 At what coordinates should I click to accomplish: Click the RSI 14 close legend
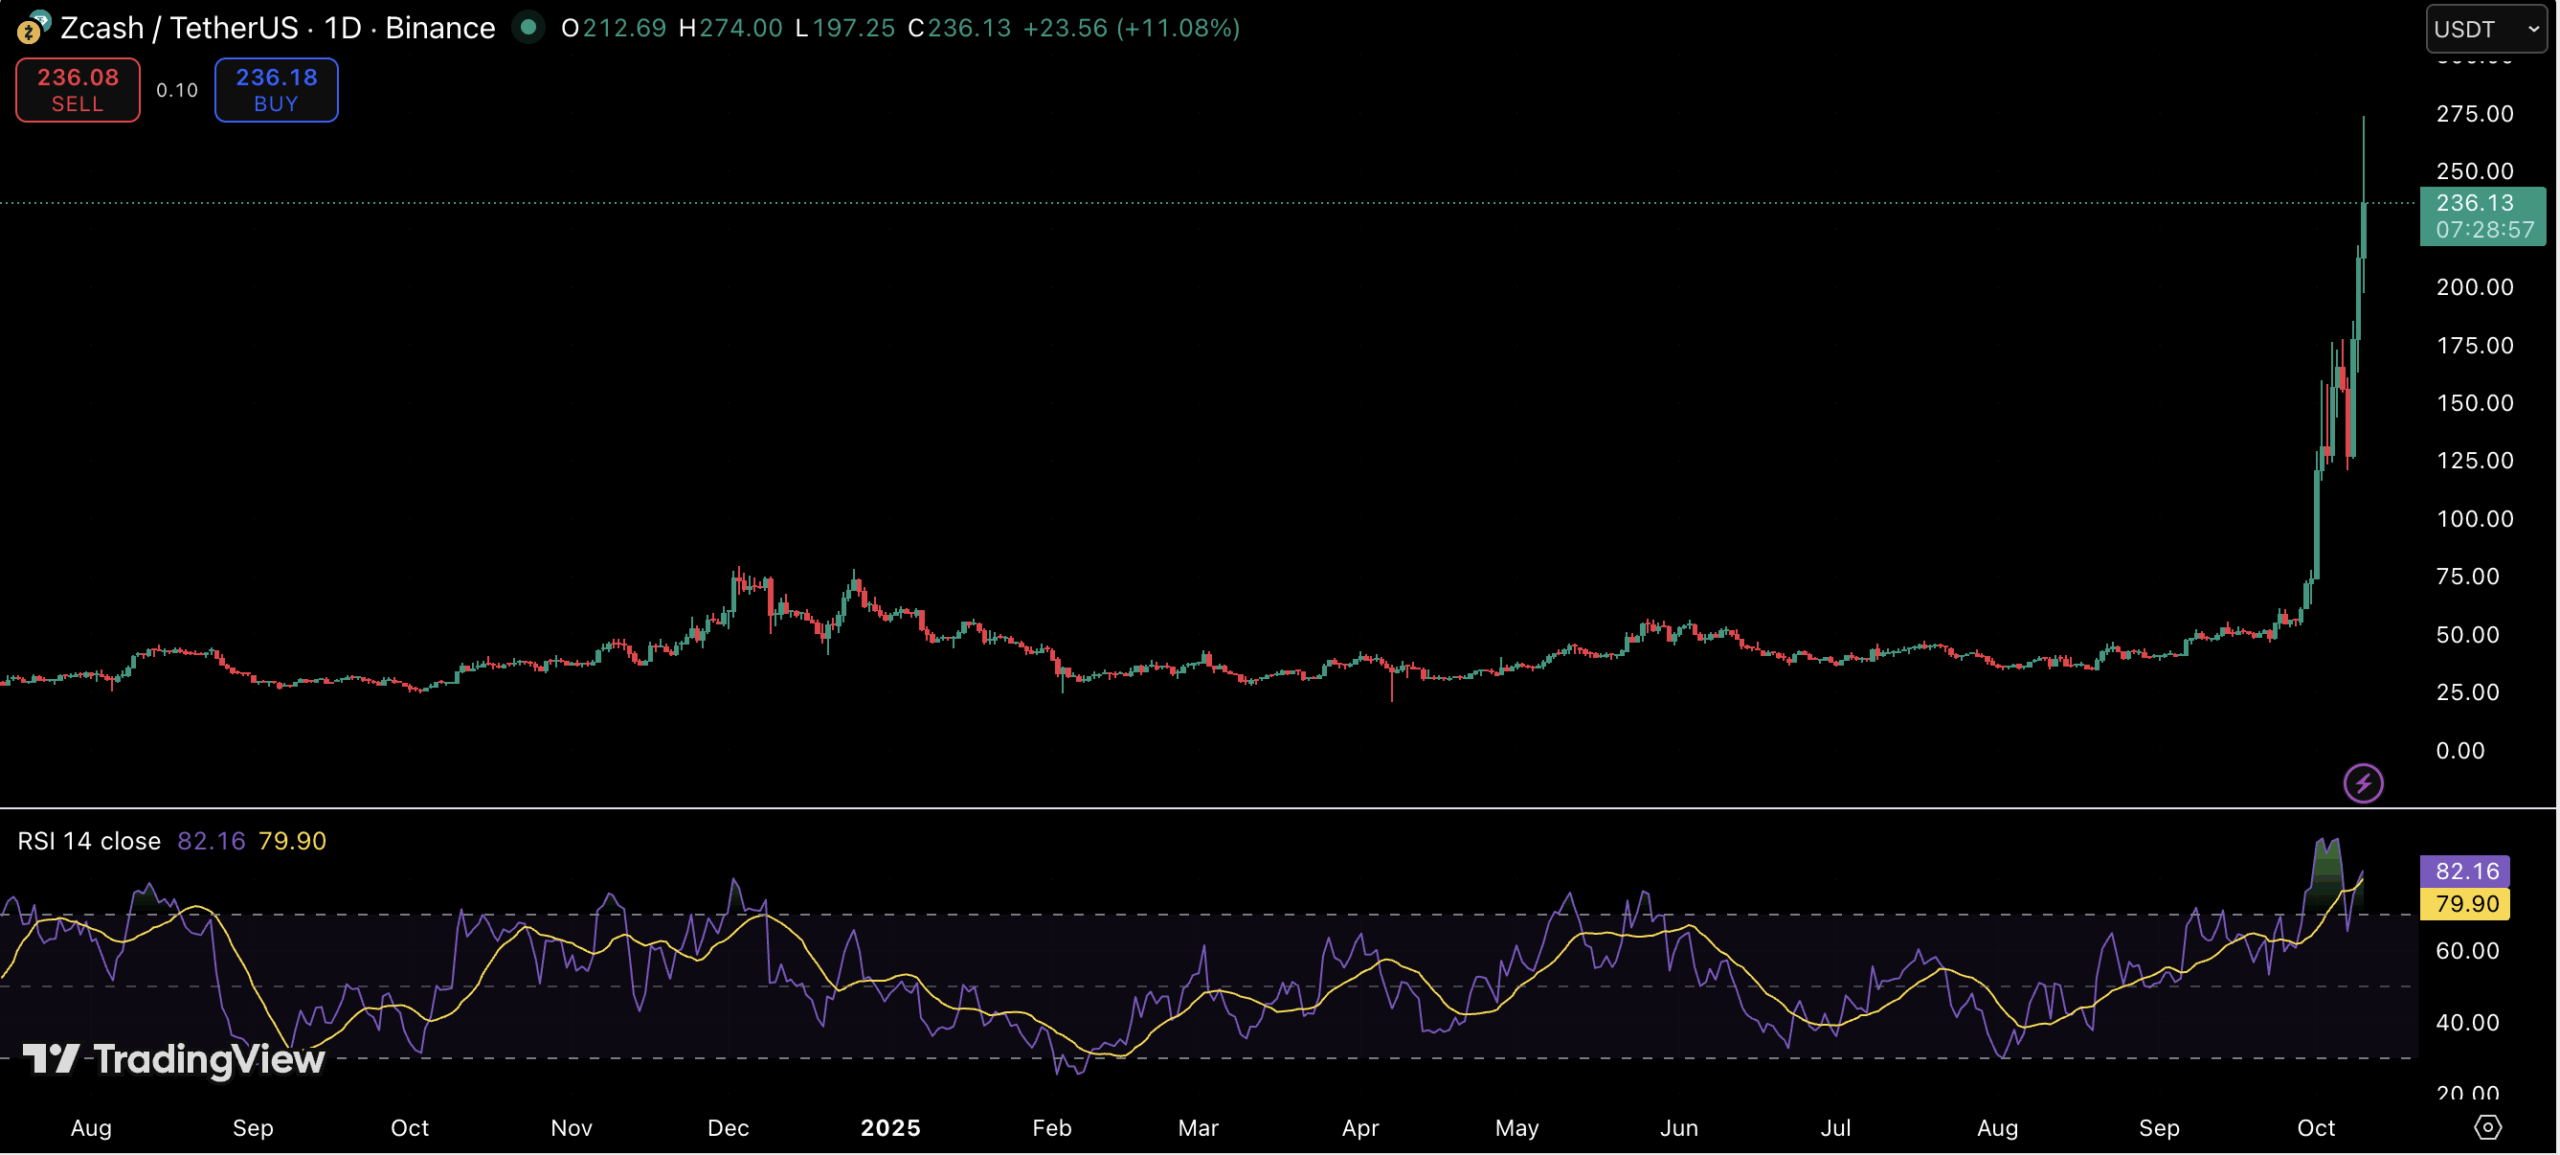tap(89, 841)
